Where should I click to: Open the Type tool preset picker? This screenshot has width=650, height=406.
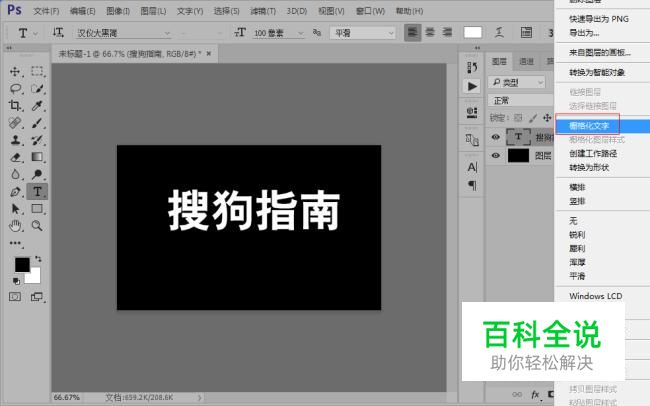coord(27,33)
